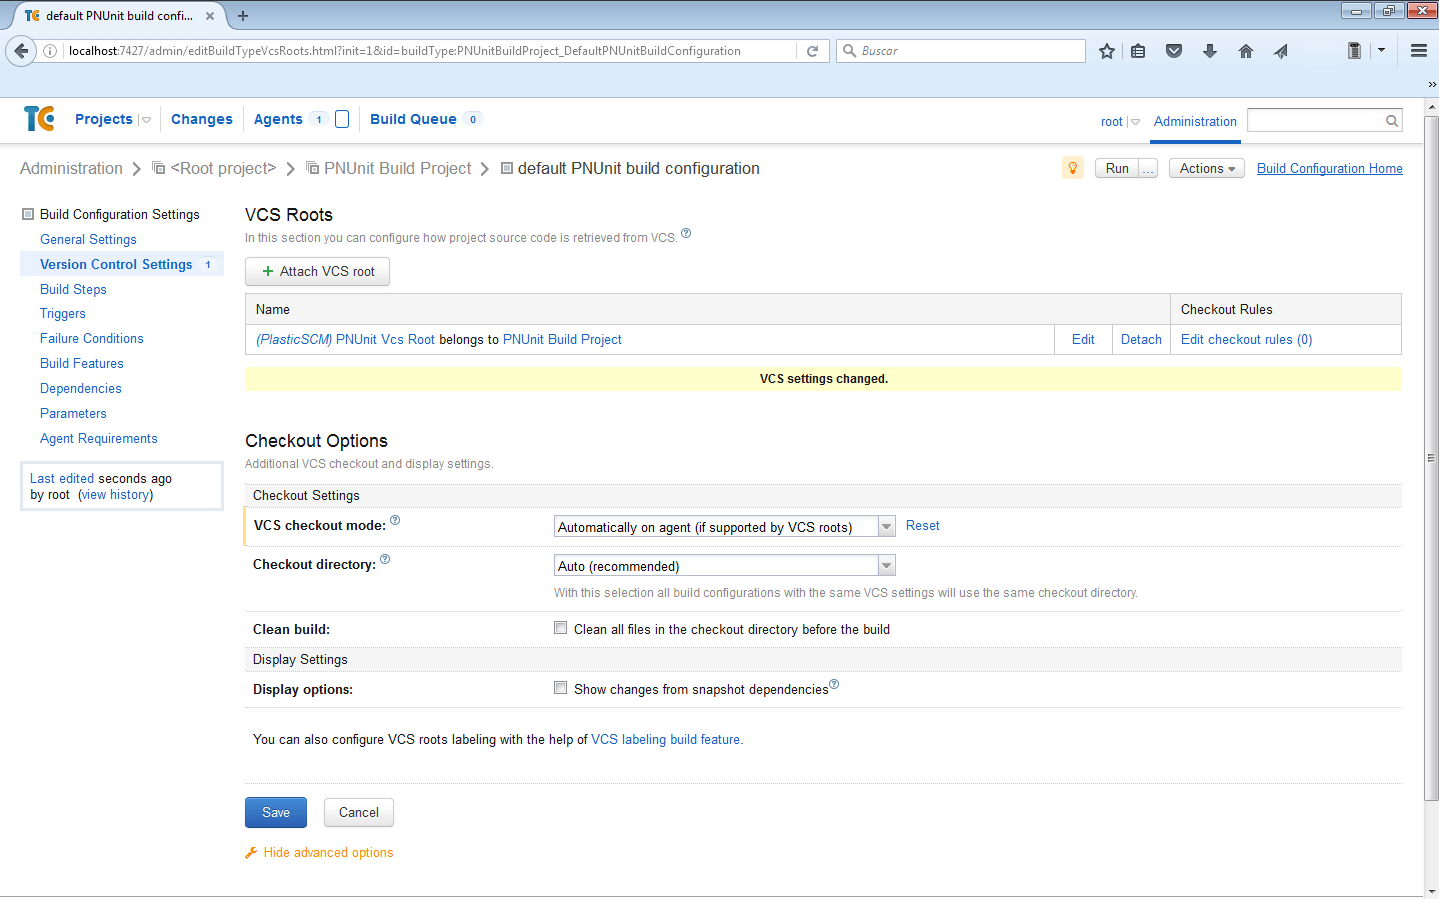Open the VCS checkout mode dropdown
This screenshot has height=899, width=1439.
pyautogui.click(x=724, y=527)
